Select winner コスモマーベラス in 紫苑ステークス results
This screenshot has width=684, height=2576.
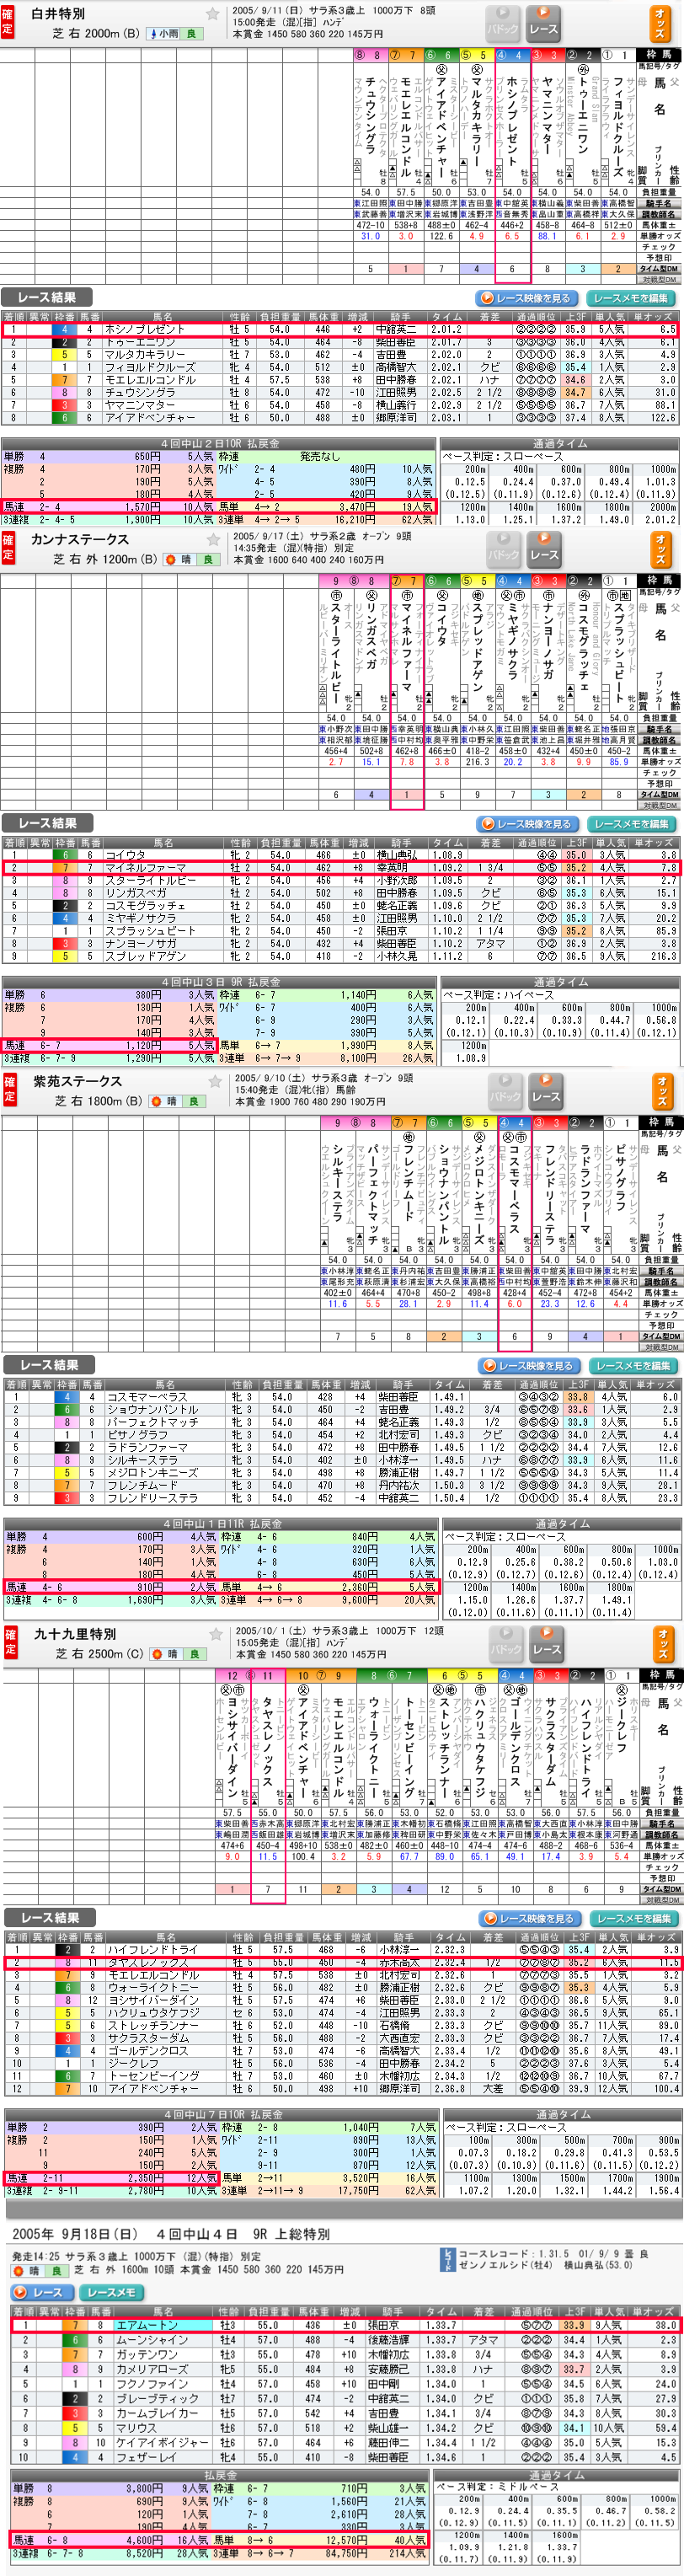pos(147,1397)
